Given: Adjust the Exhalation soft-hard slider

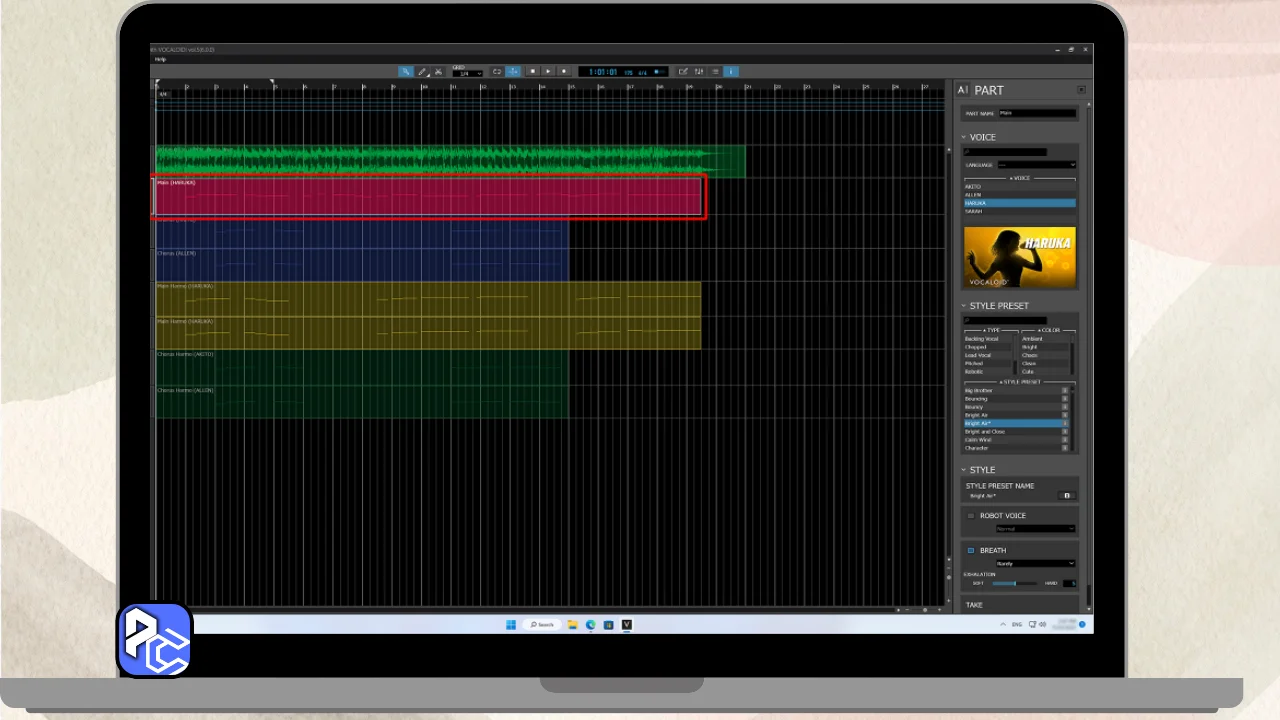Looking at the screenshot, I should pyautogui.click(x=1016, y=583).
